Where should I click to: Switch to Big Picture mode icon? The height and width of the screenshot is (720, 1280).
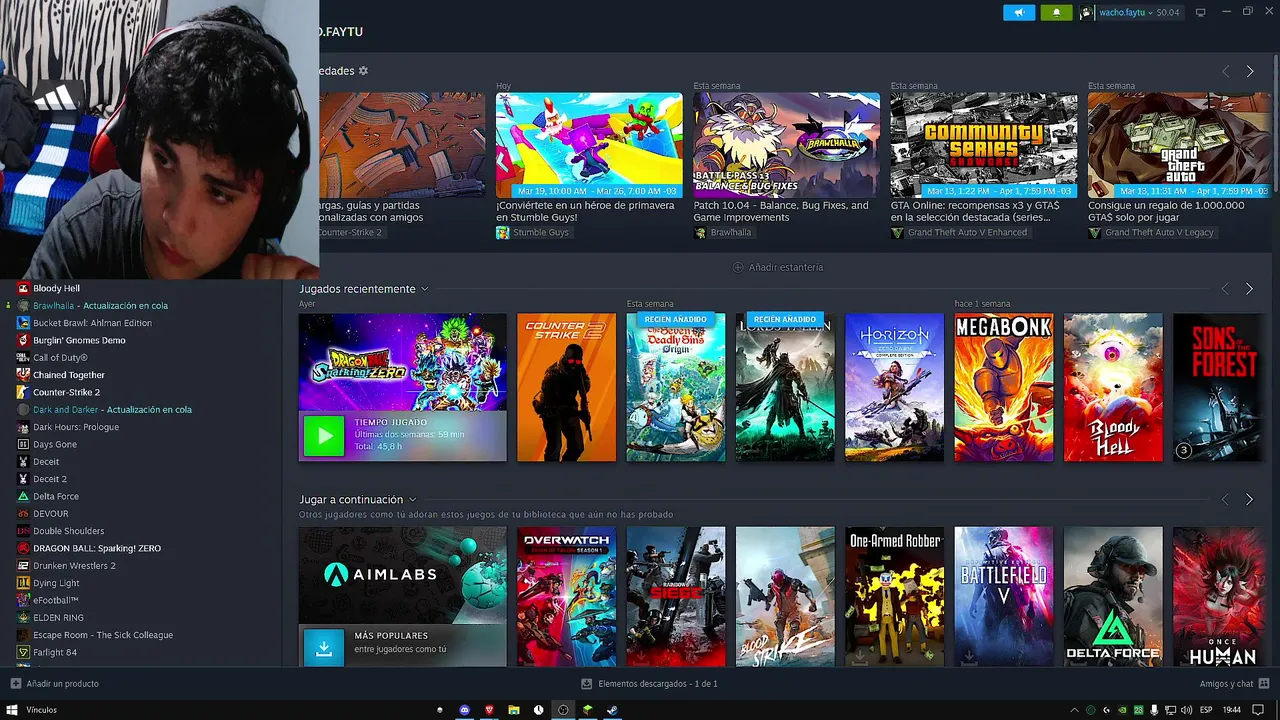tap(1201, 12)
